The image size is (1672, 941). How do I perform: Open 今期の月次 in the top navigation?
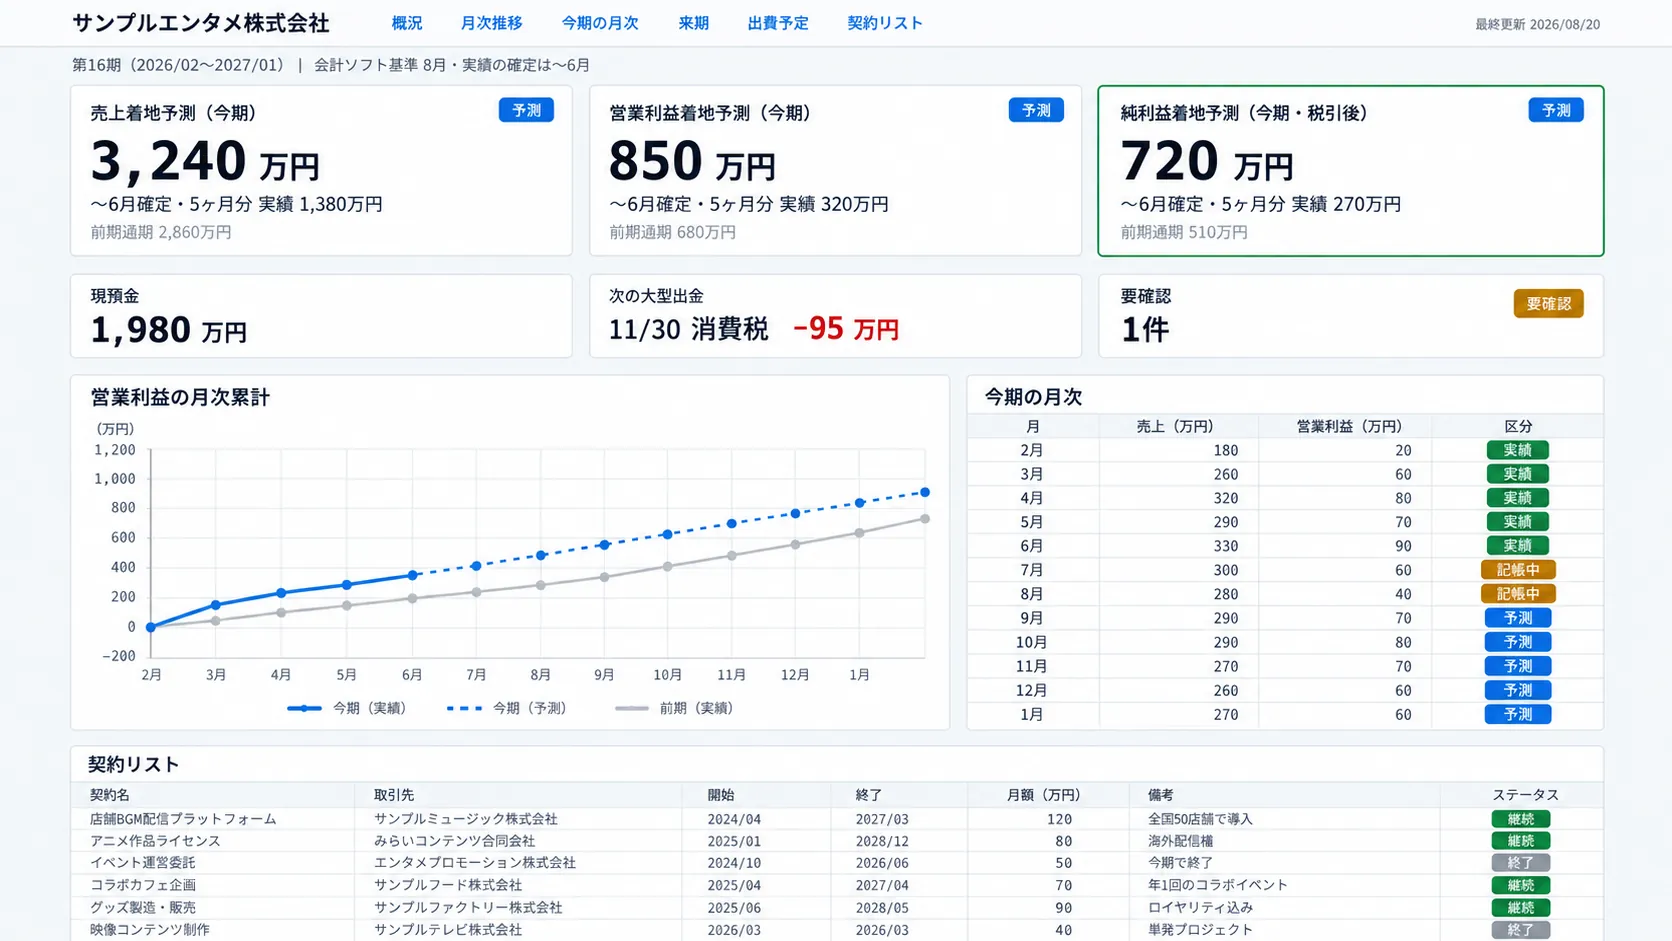click(x=600, y=23)
